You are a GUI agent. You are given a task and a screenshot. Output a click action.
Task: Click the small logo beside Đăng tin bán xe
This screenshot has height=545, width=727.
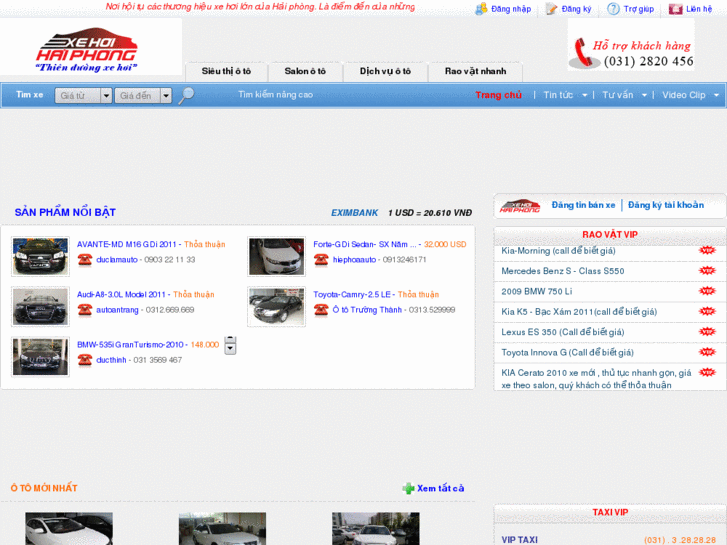point(520,206)
